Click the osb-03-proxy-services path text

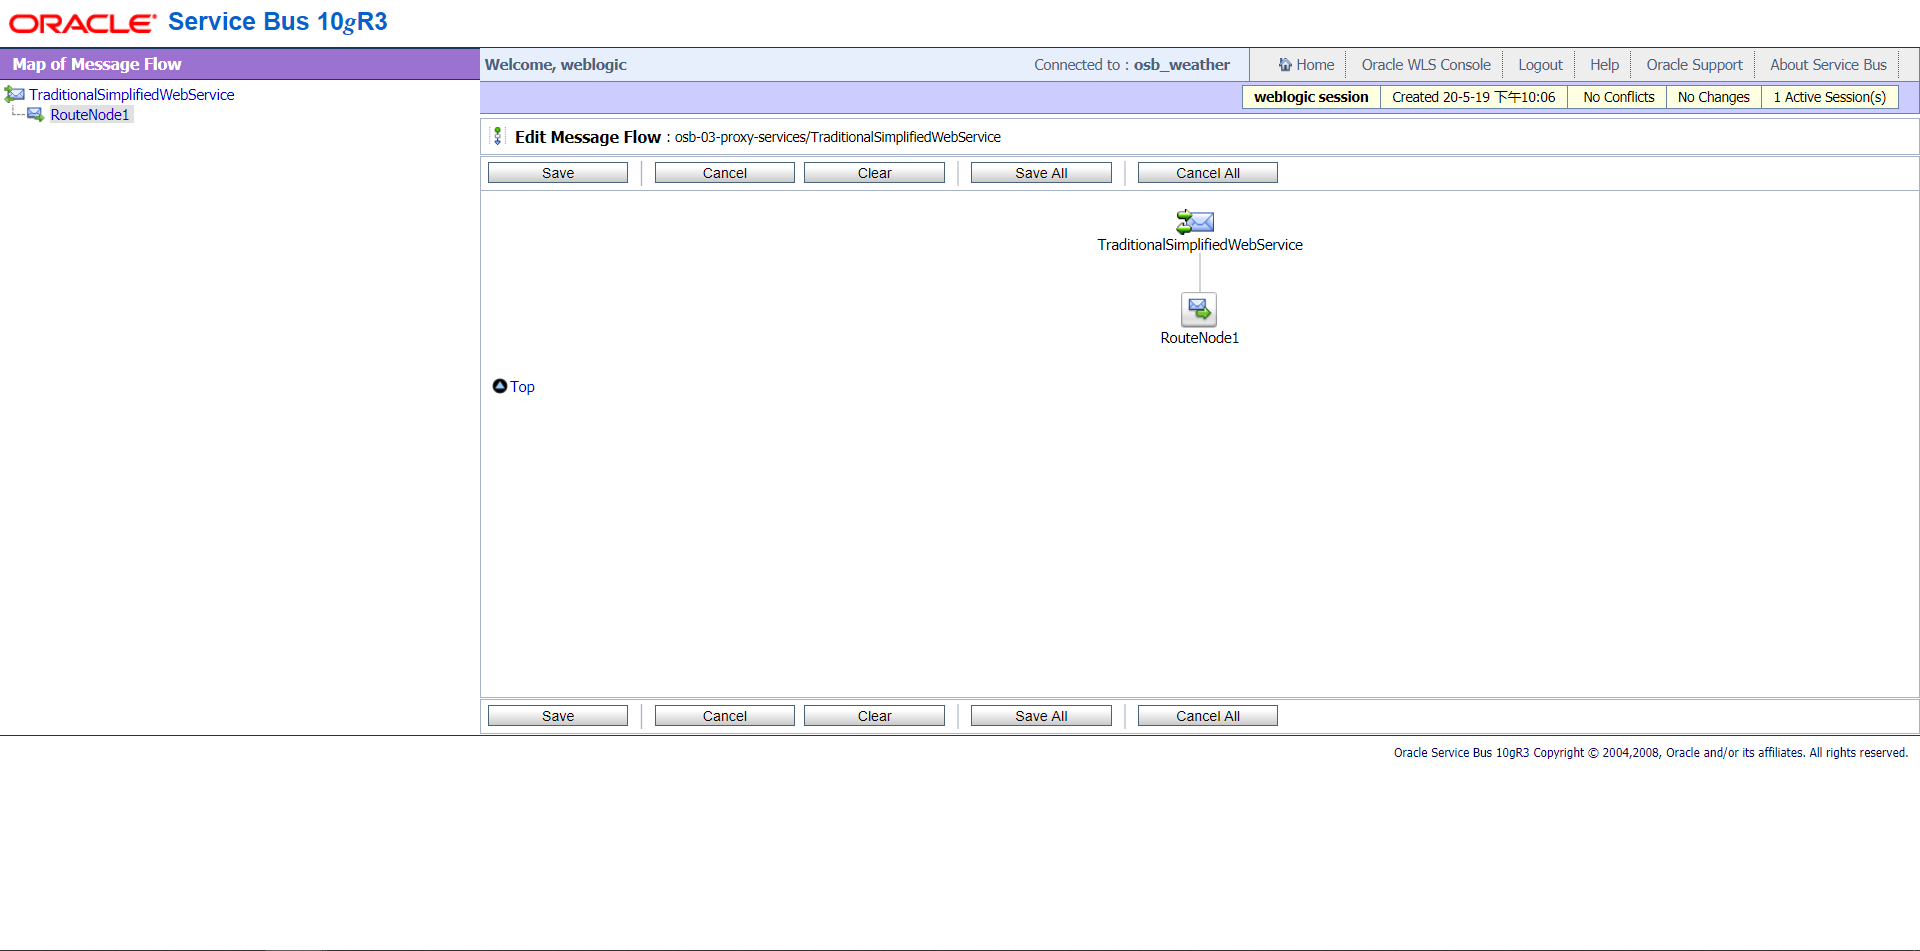837,137
